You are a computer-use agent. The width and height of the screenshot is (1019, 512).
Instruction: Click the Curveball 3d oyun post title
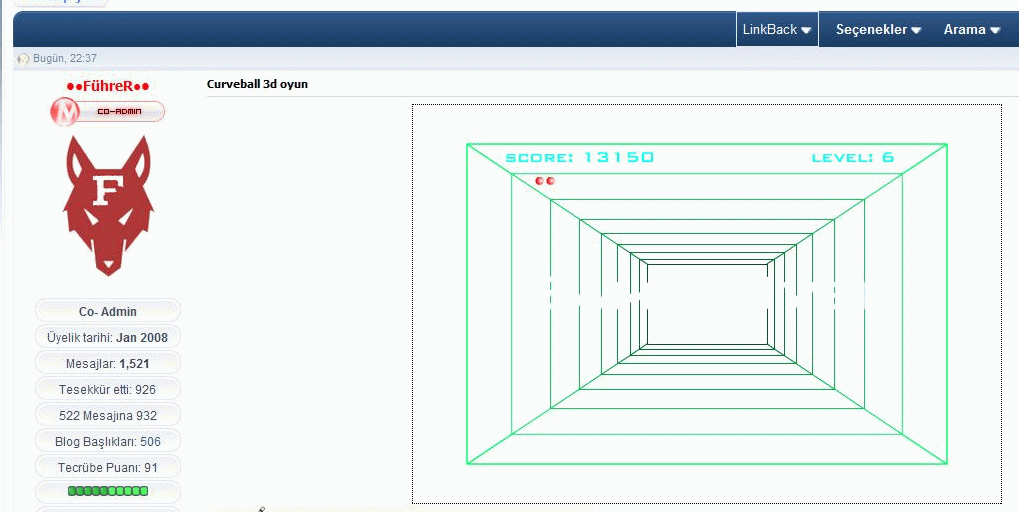(x=257, y=84)
